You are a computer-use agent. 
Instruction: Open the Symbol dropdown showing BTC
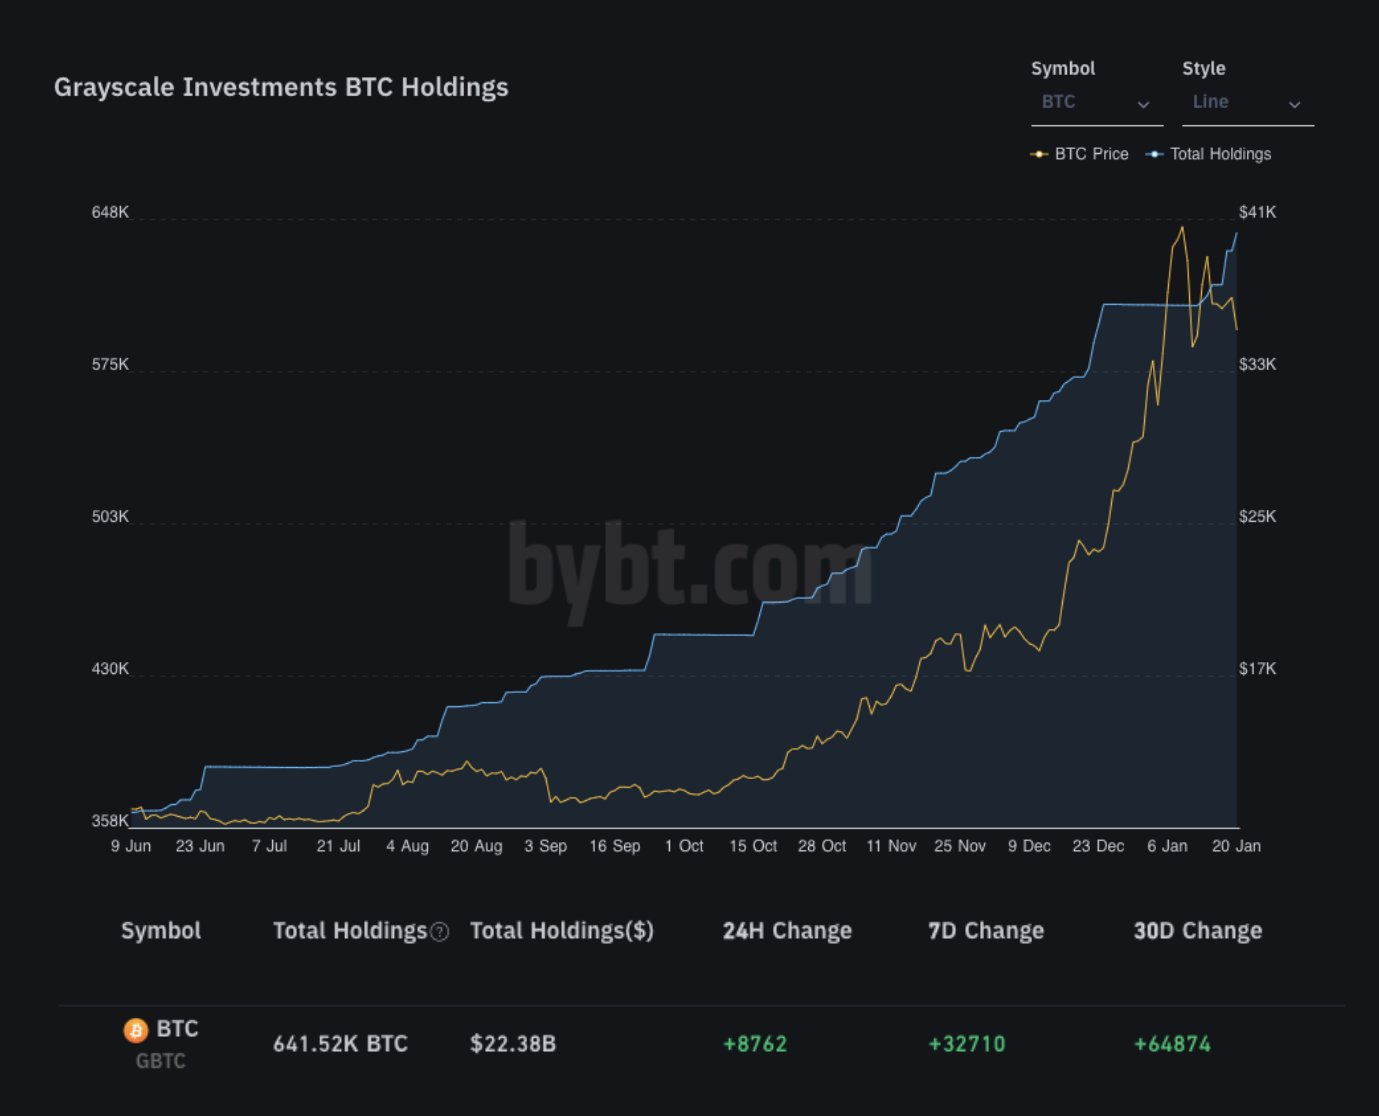click(x=1097, y=103)
